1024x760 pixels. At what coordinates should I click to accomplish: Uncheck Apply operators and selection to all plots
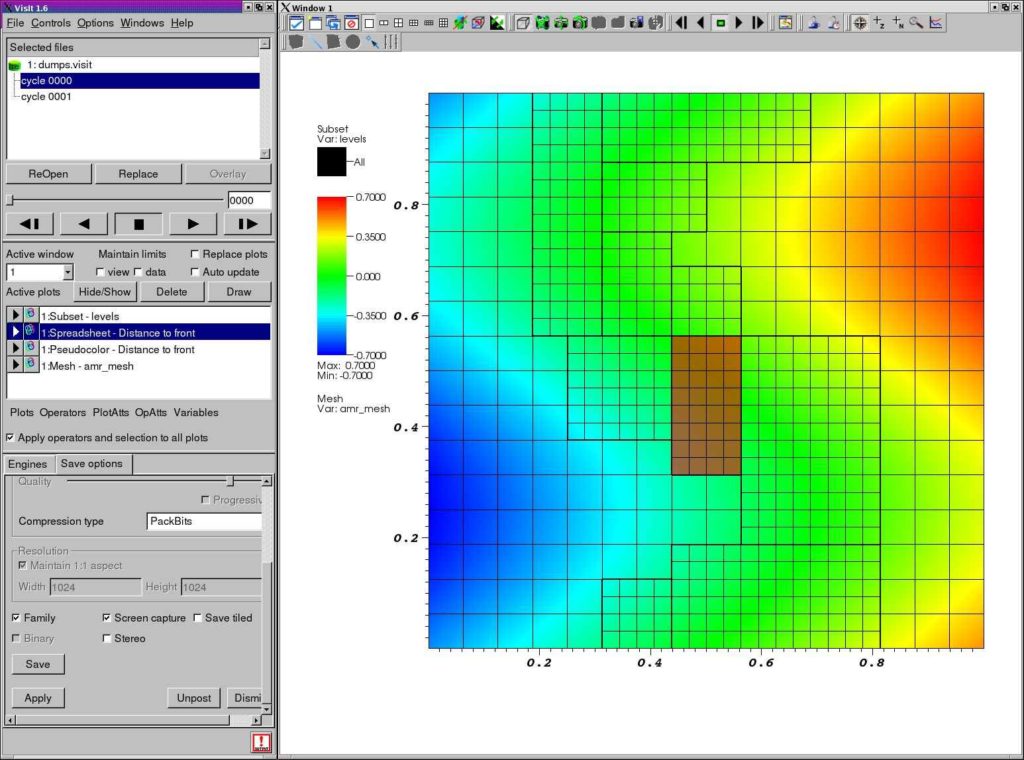(9, 437)
